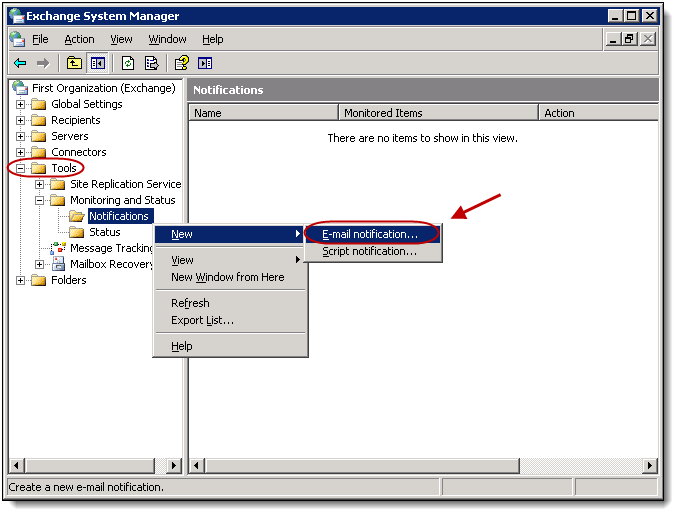The width and height of the screenshot is (681, 518).
Task: Collapse the Monitoring and Status node
Action: click(x=40, y=201)
